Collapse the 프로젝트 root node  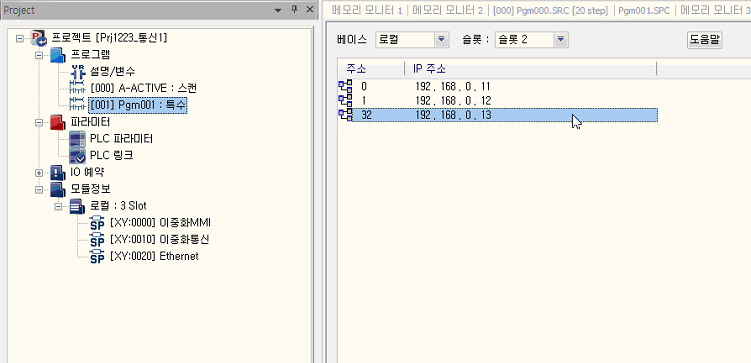coord(19,38)
